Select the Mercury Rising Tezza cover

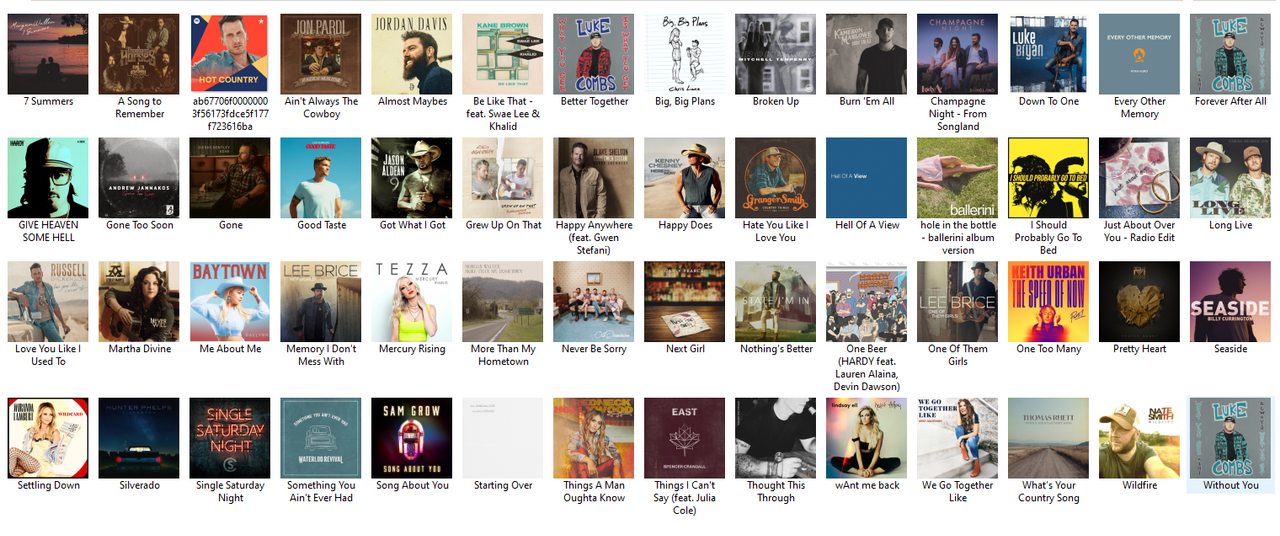pyautogui.click(x=412, y=302)
